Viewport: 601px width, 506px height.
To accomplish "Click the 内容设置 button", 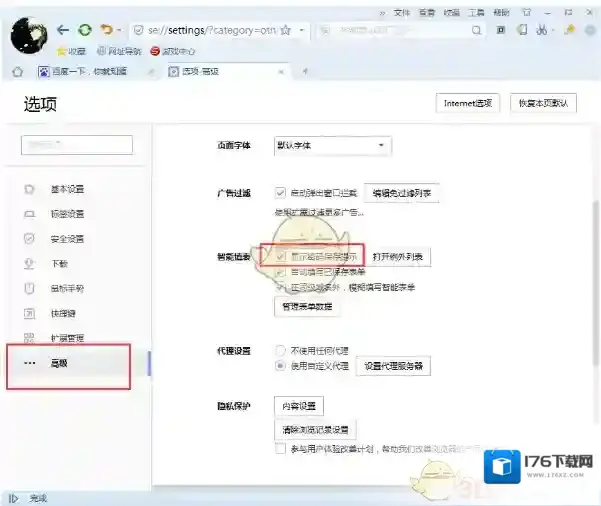I will coord(299,406).
